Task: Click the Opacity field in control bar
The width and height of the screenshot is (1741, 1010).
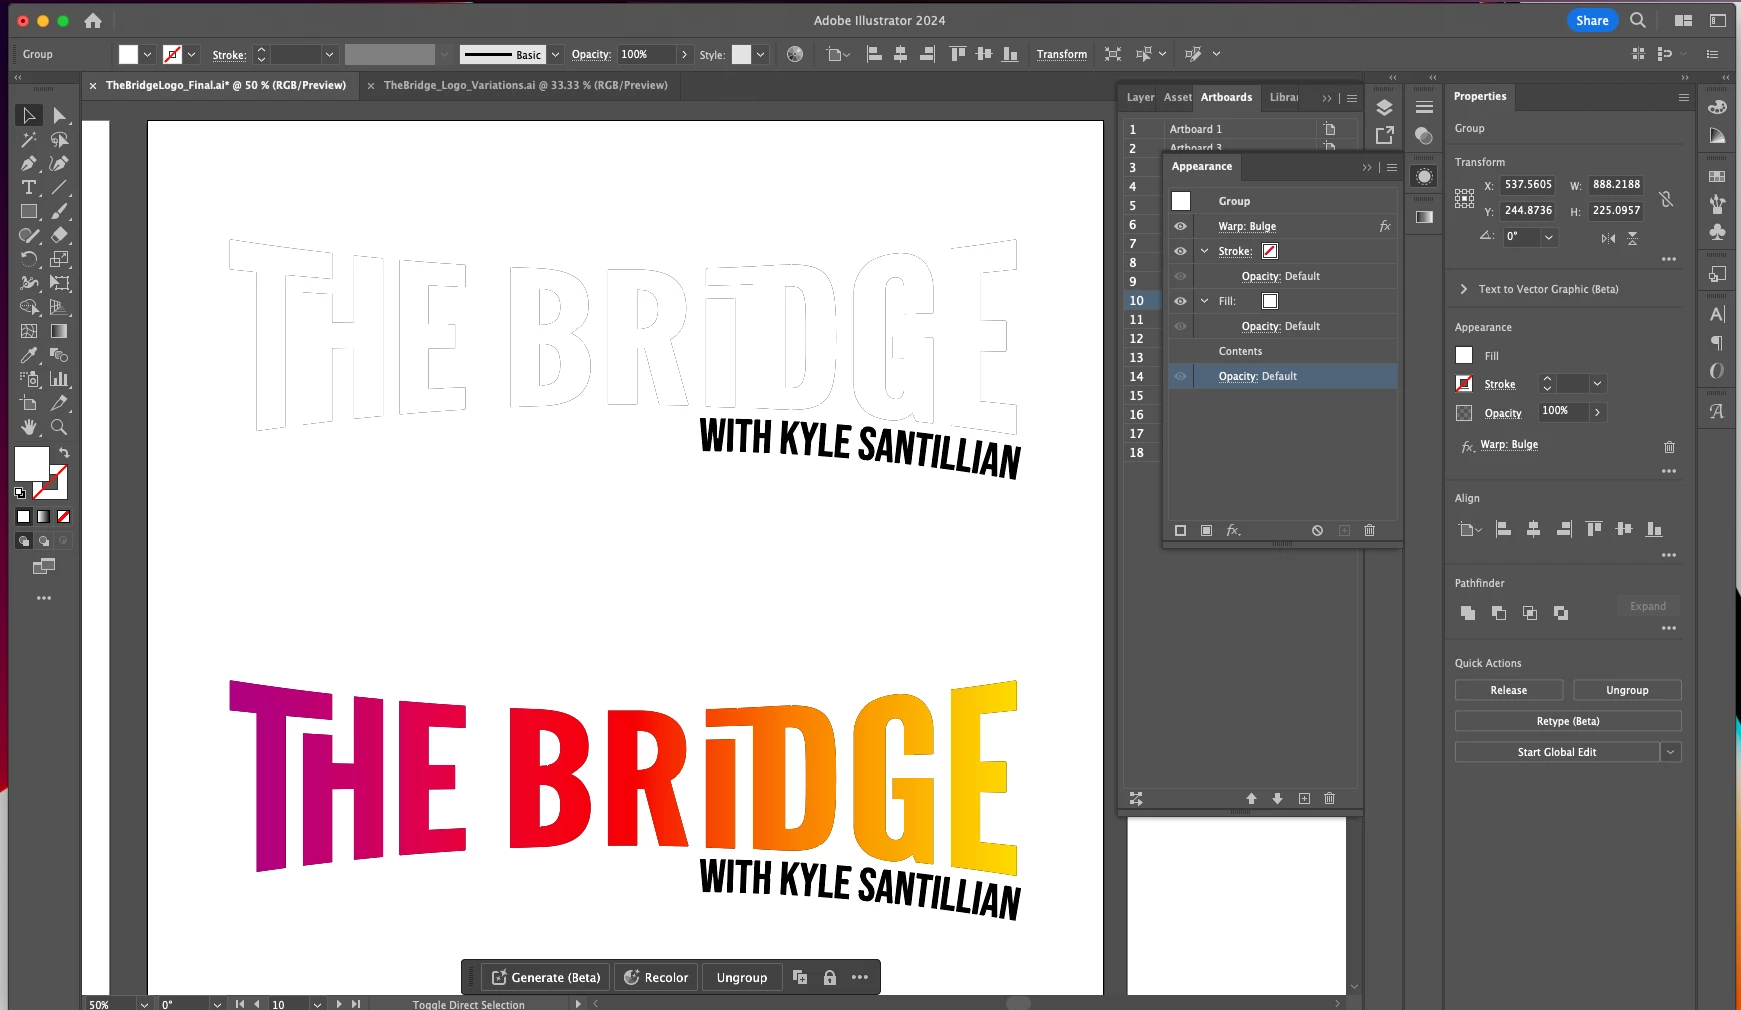Action: click(x=647, y=55)
